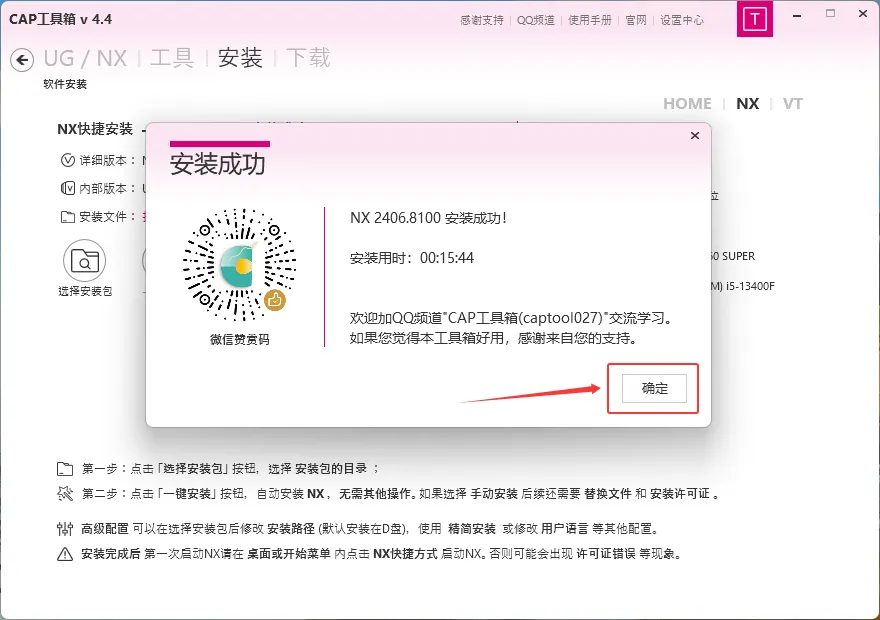880x620 pixels.
Task: Maximize the CAP工具箱 window
Action: (x=831, y=14)
